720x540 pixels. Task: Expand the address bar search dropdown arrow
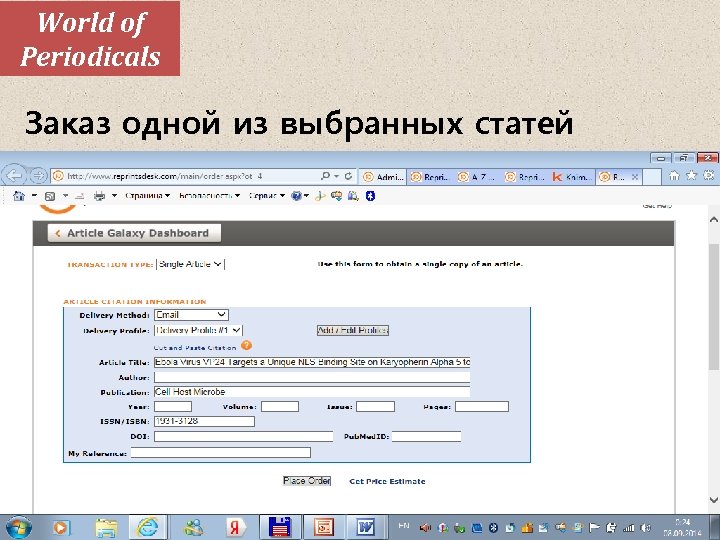click(337, 176)
